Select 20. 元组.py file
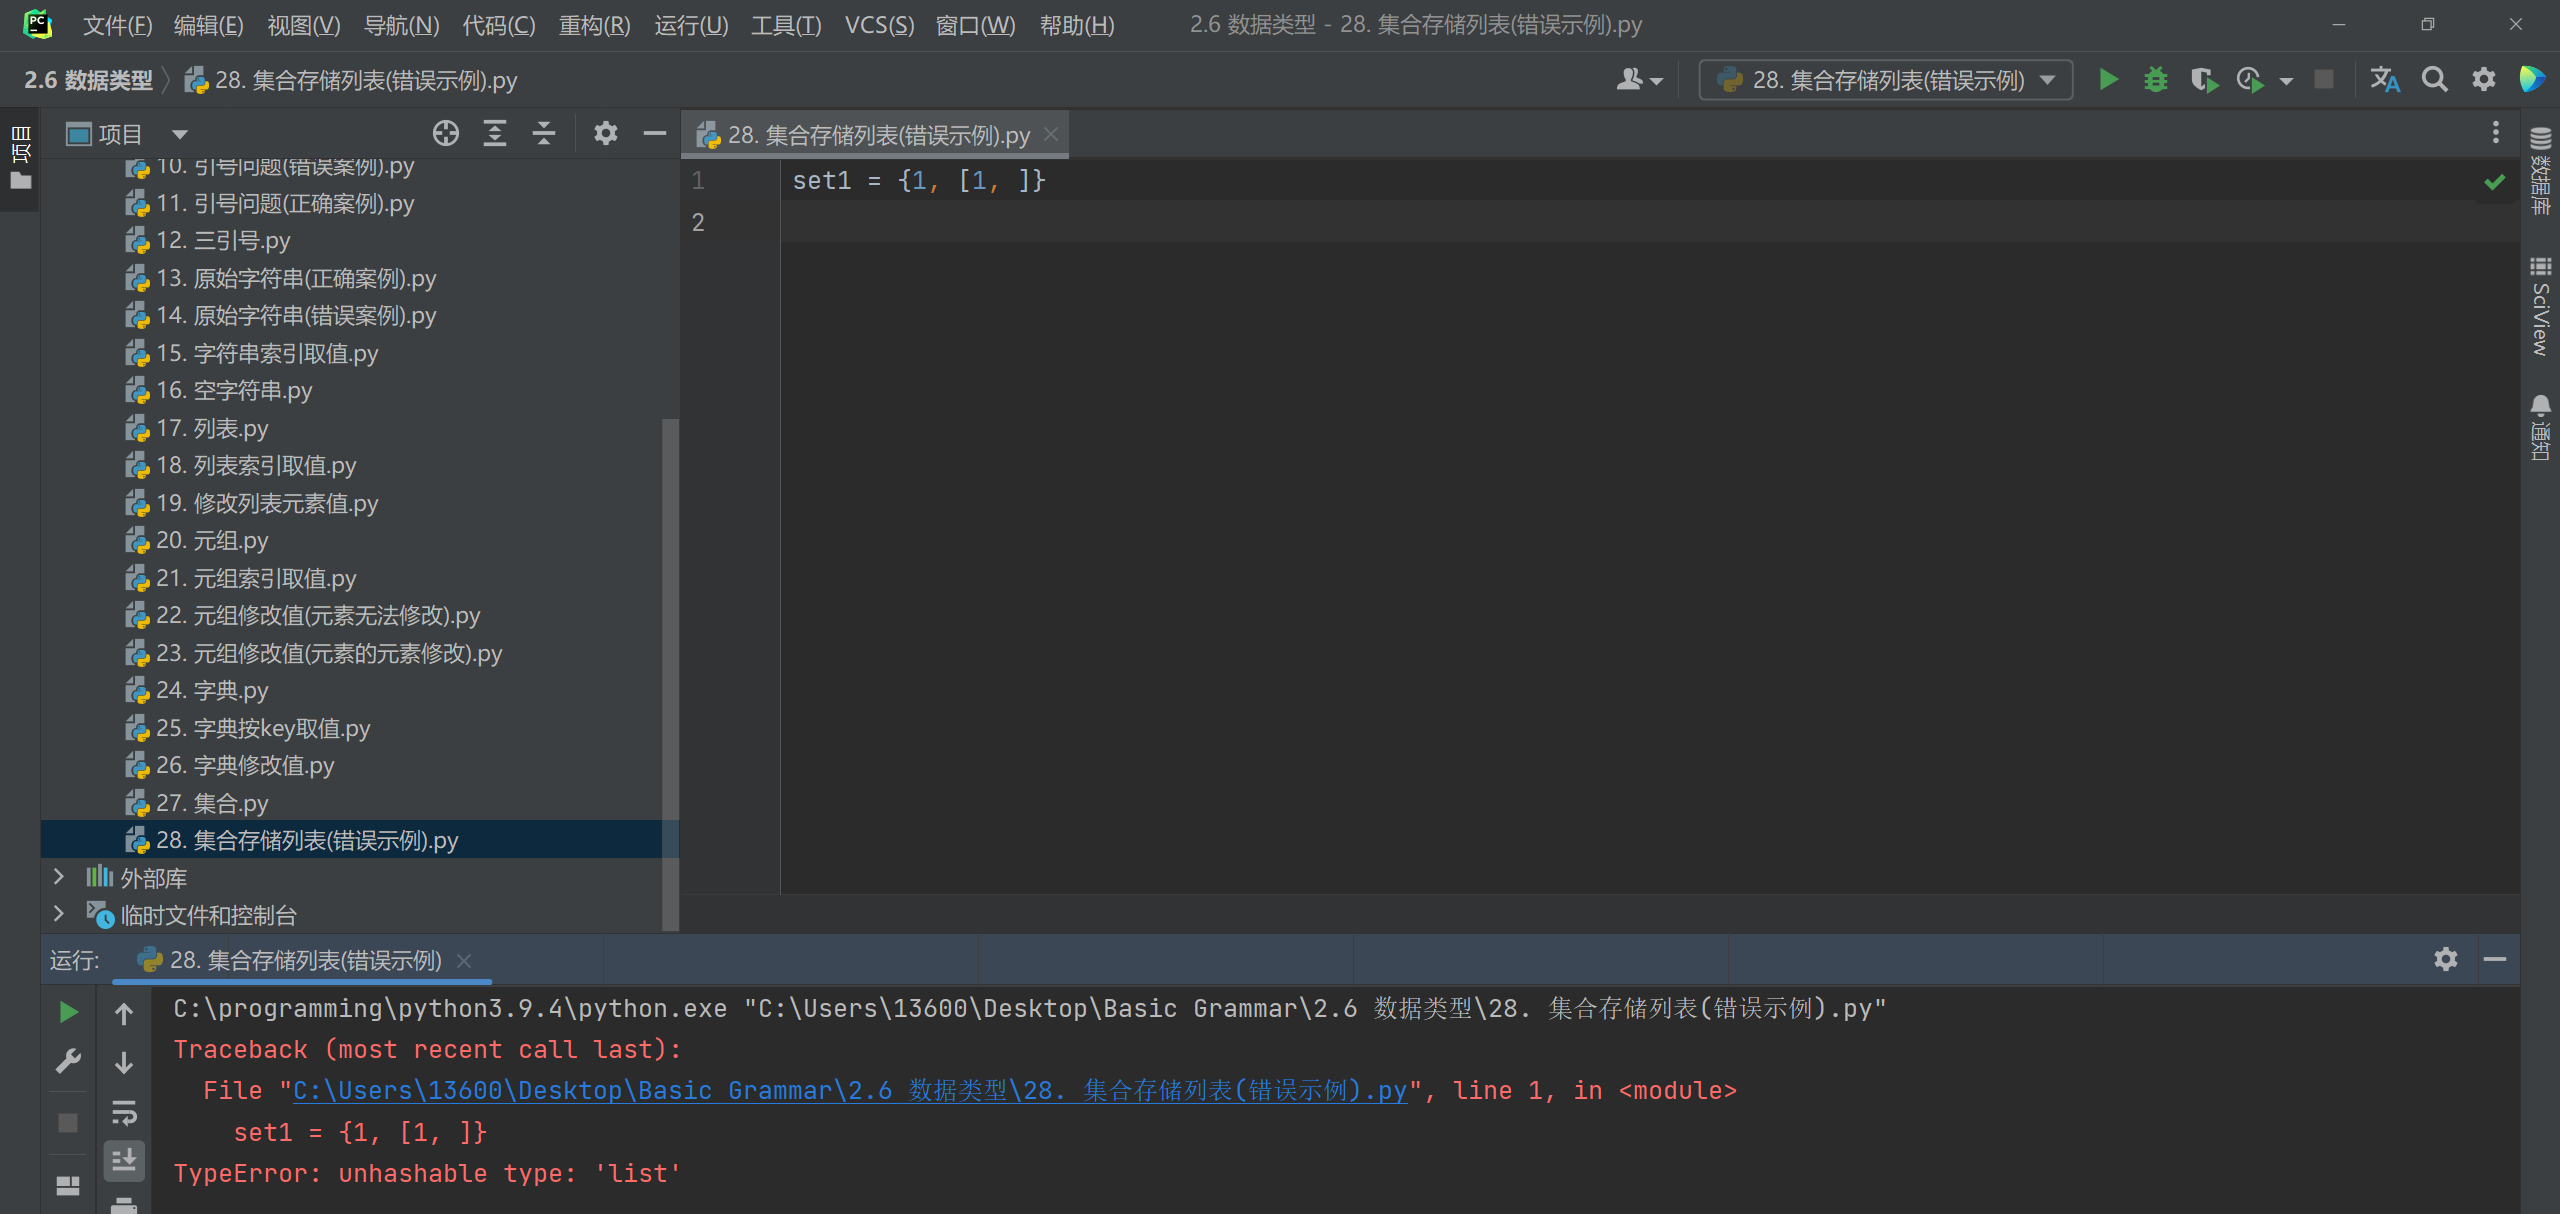Screen dimensions: 2560x1214 pos(212,540)
